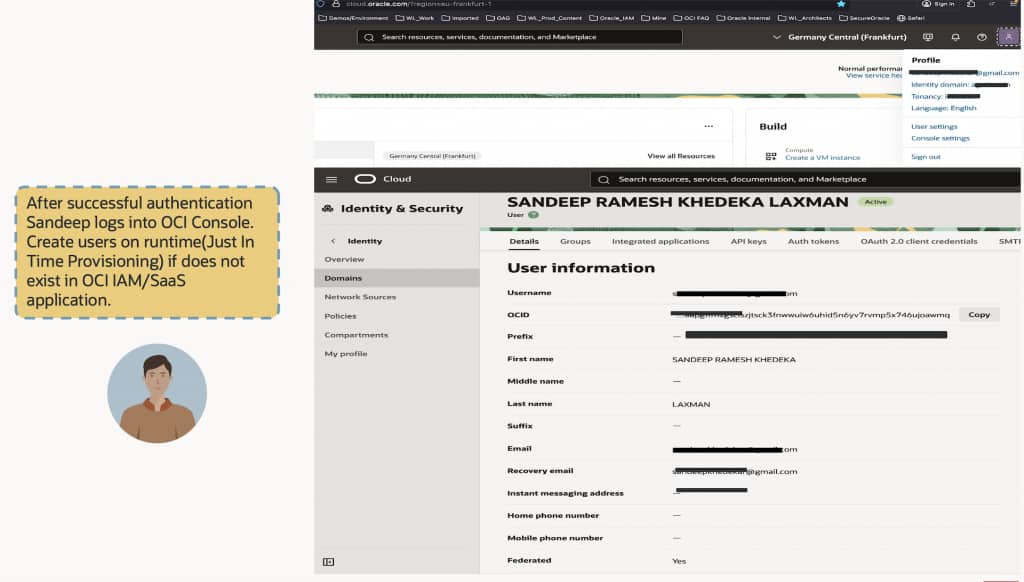Open the WL_Prod_Content bookmark folder
This screenshot has width=1024, height=582.
point(549,18)
